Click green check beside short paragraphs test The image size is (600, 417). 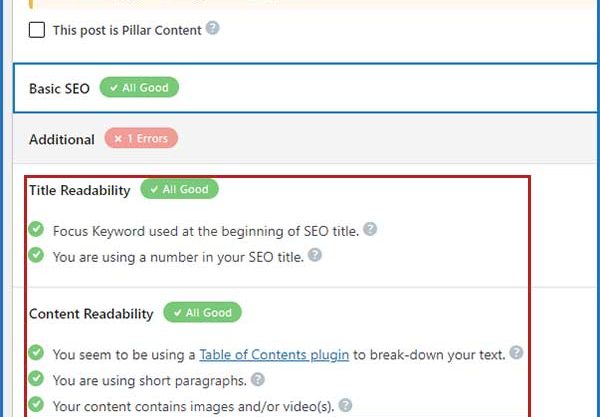[36, 378]
